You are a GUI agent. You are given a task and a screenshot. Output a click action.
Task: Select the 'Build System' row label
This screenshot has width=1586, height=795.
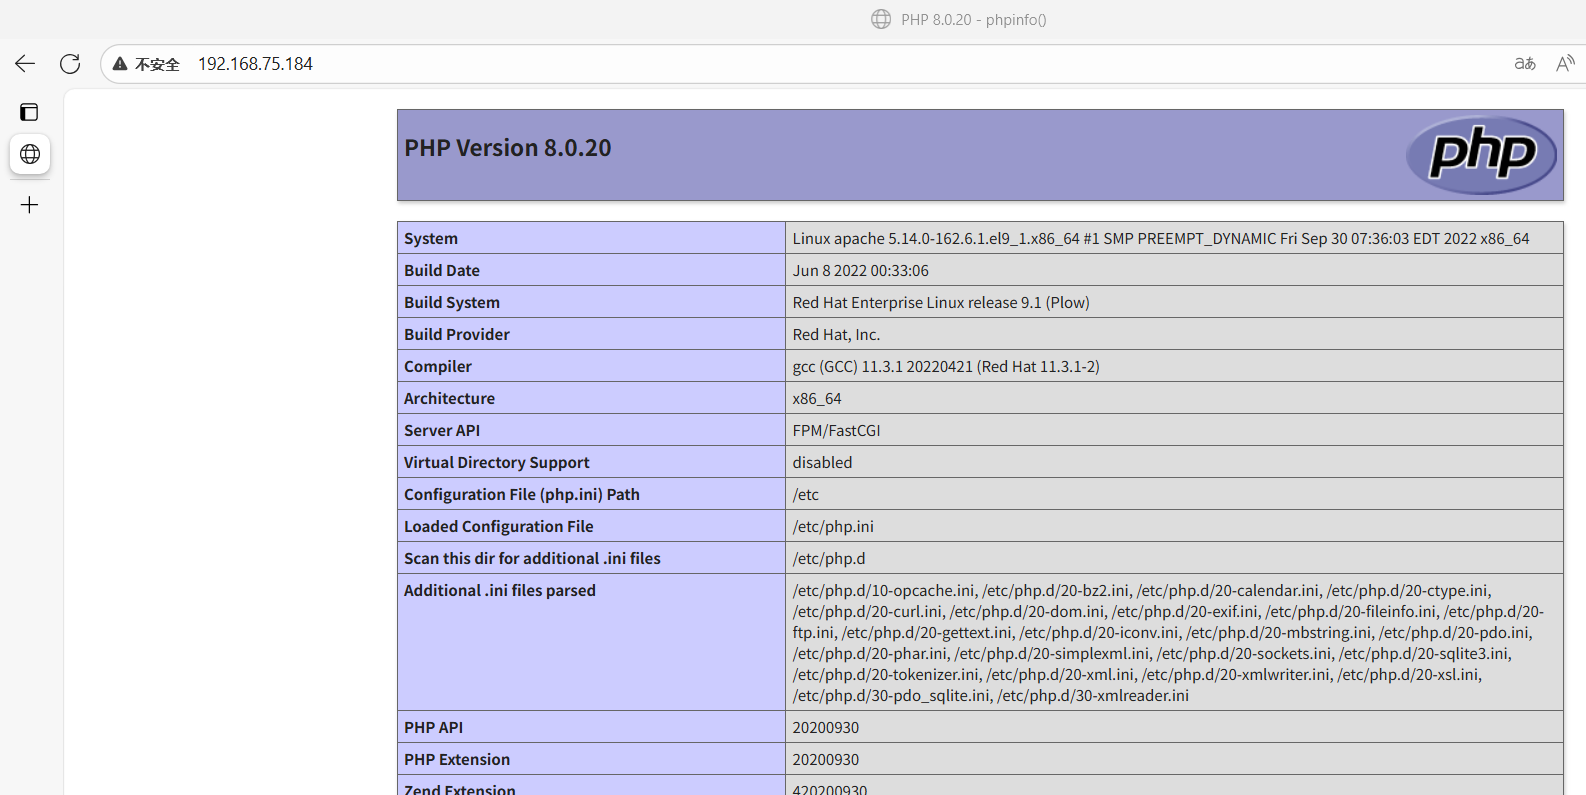tap(452, 302)
